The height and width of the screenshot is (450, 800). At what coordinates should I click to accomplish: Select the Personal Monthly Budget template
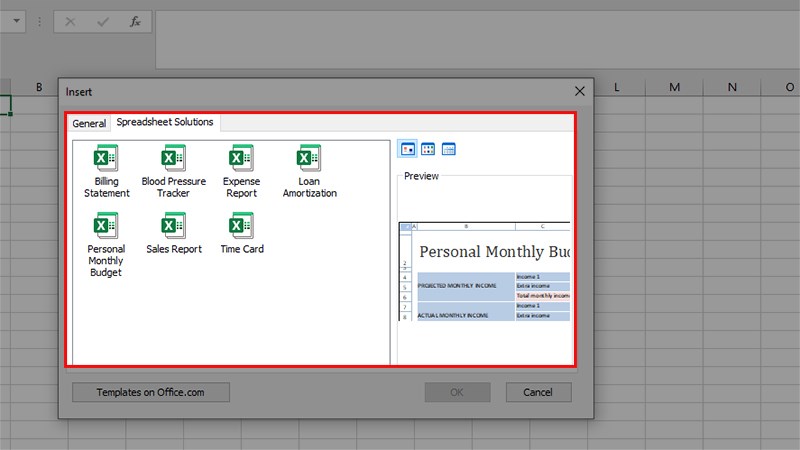[106, 245]
